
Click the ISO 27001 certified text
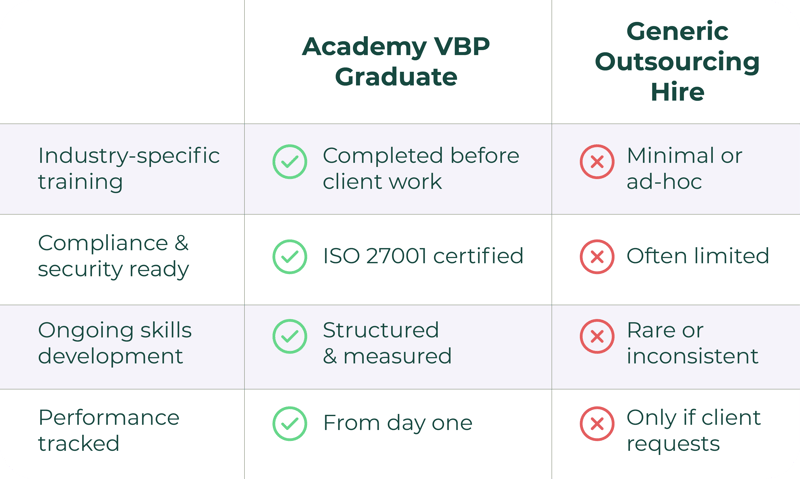(423, 256)
